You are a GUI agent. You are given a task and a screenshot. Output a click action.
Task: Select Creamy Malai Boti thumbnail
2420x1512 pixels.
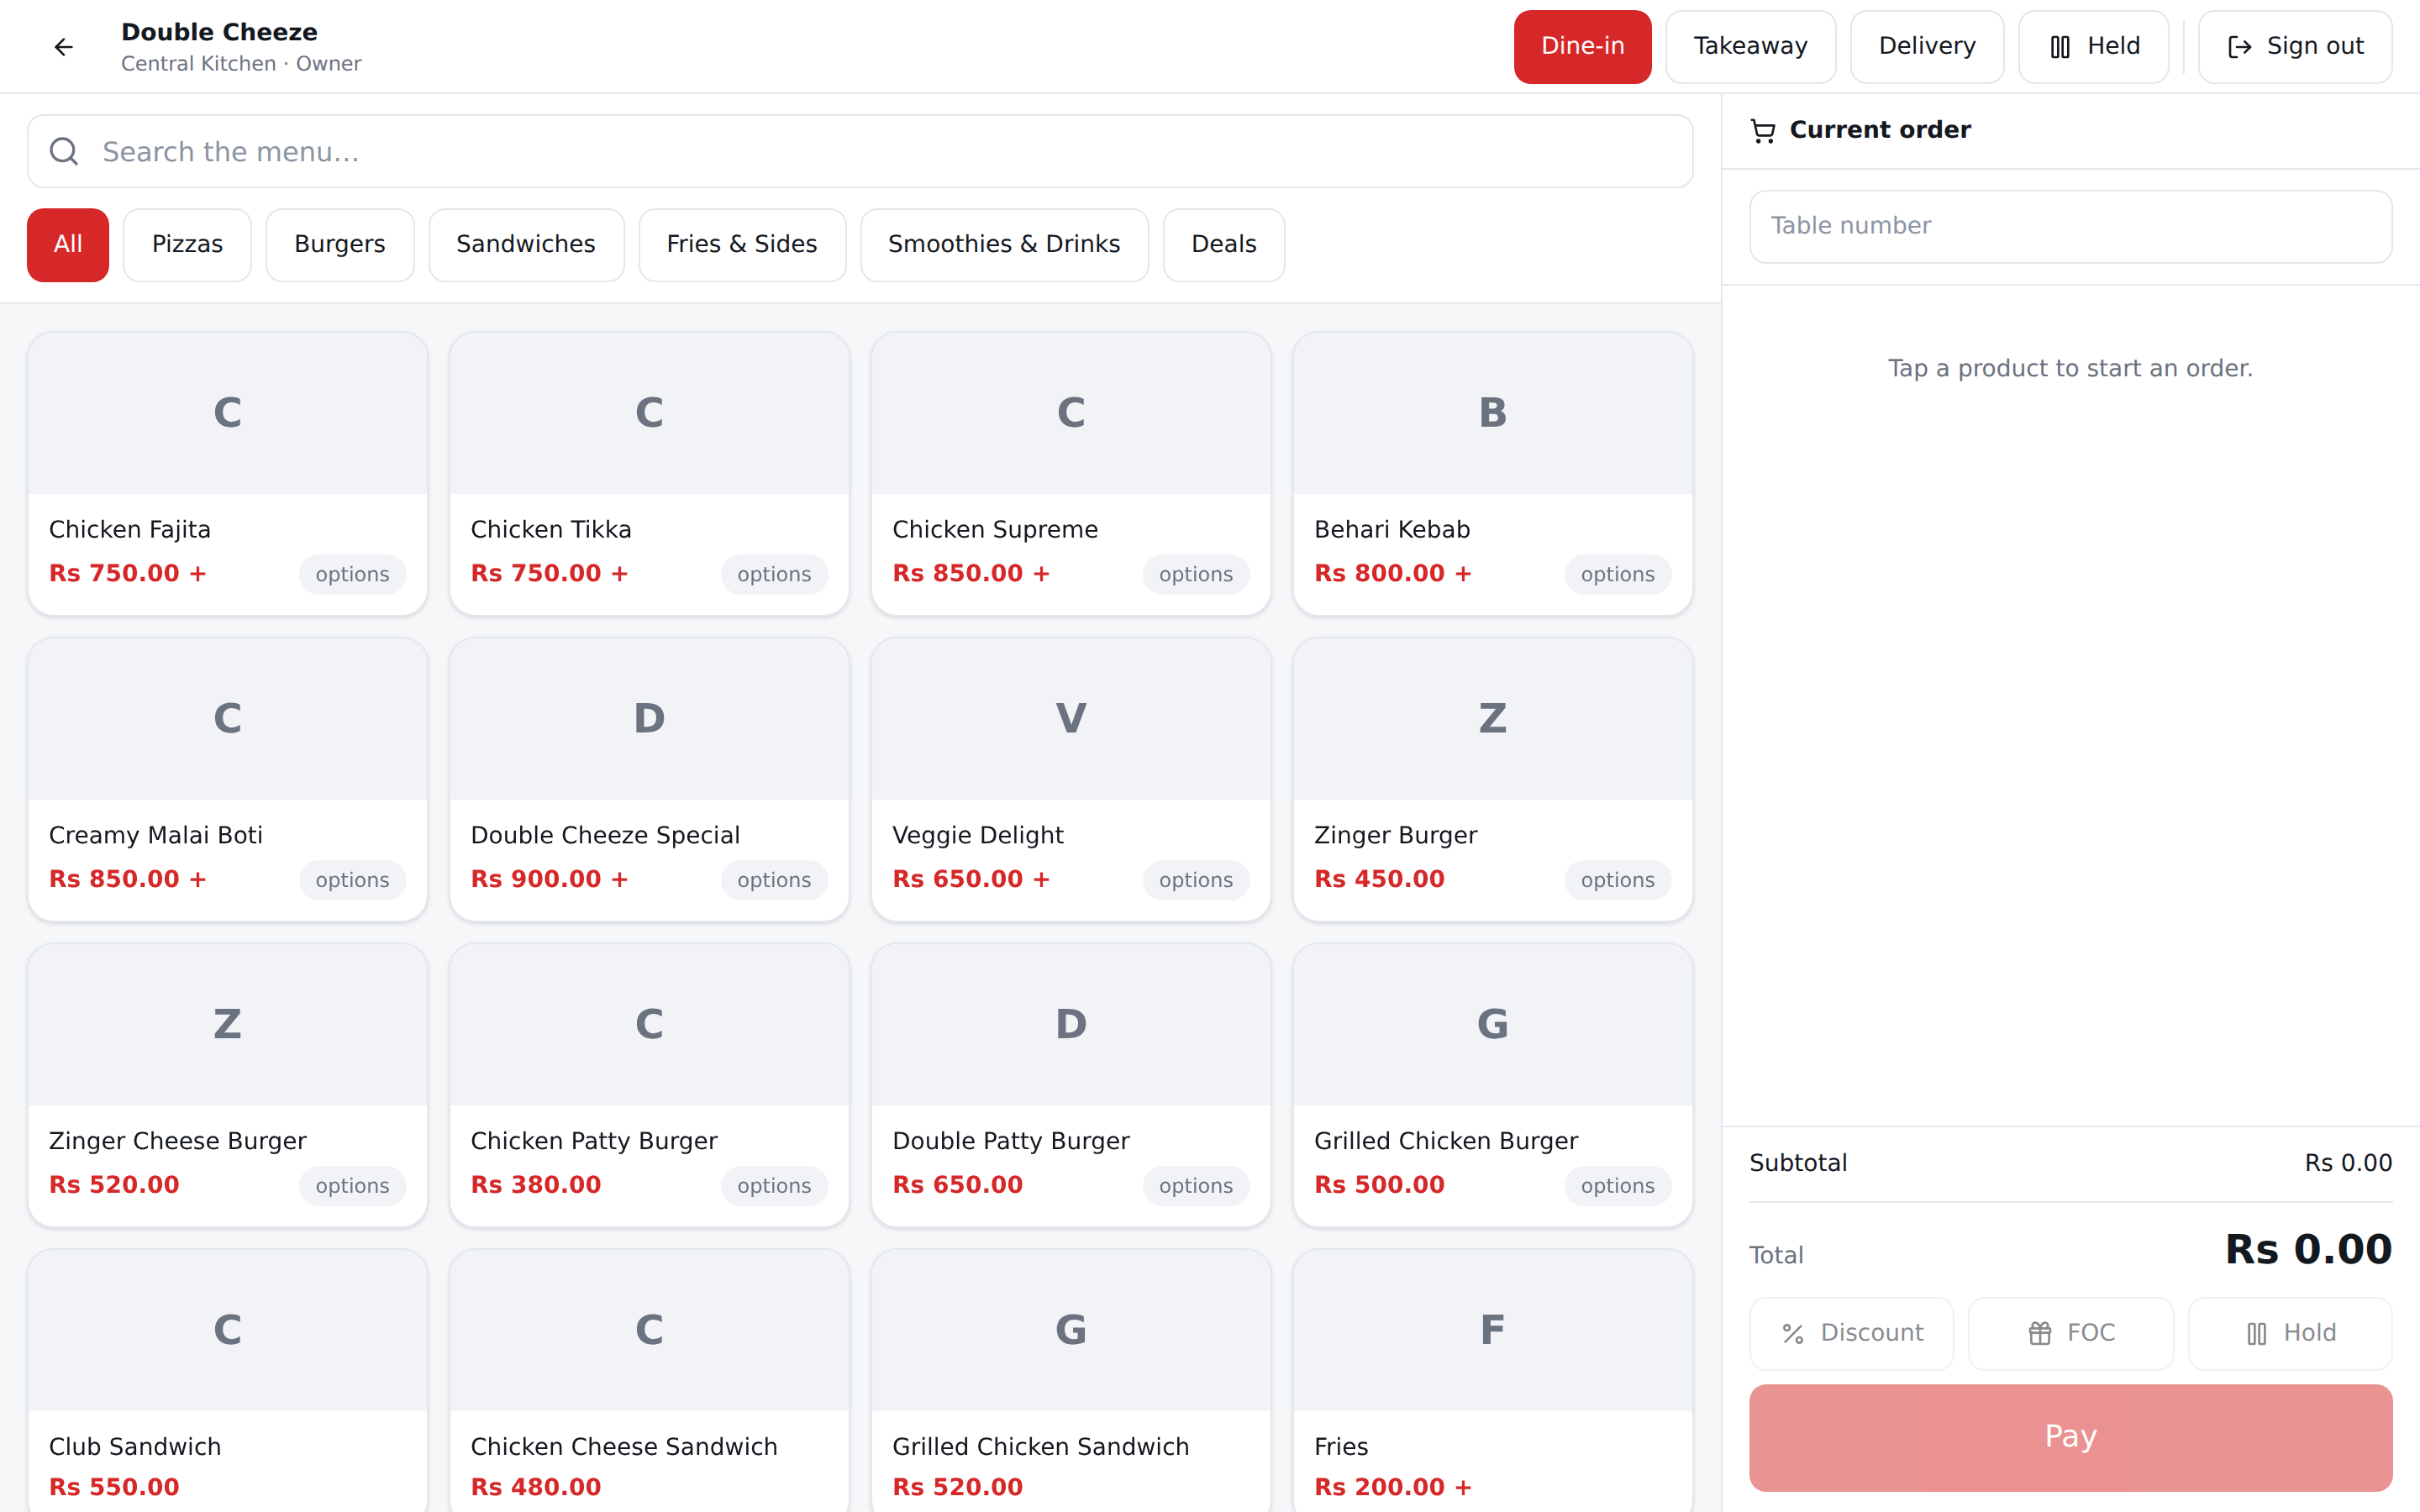228,719
